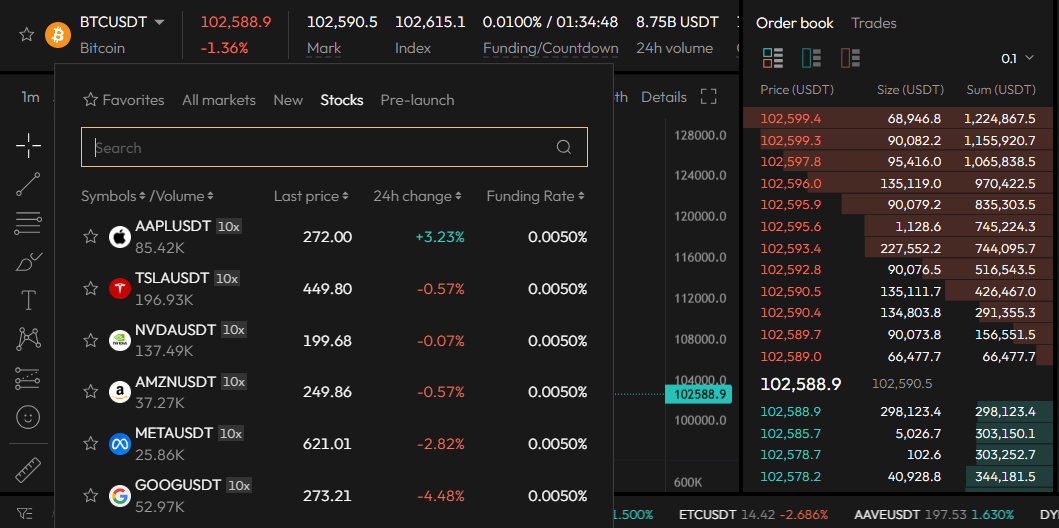
Task: Favorite the AAPLUSDT star
Action: point(91,237)
